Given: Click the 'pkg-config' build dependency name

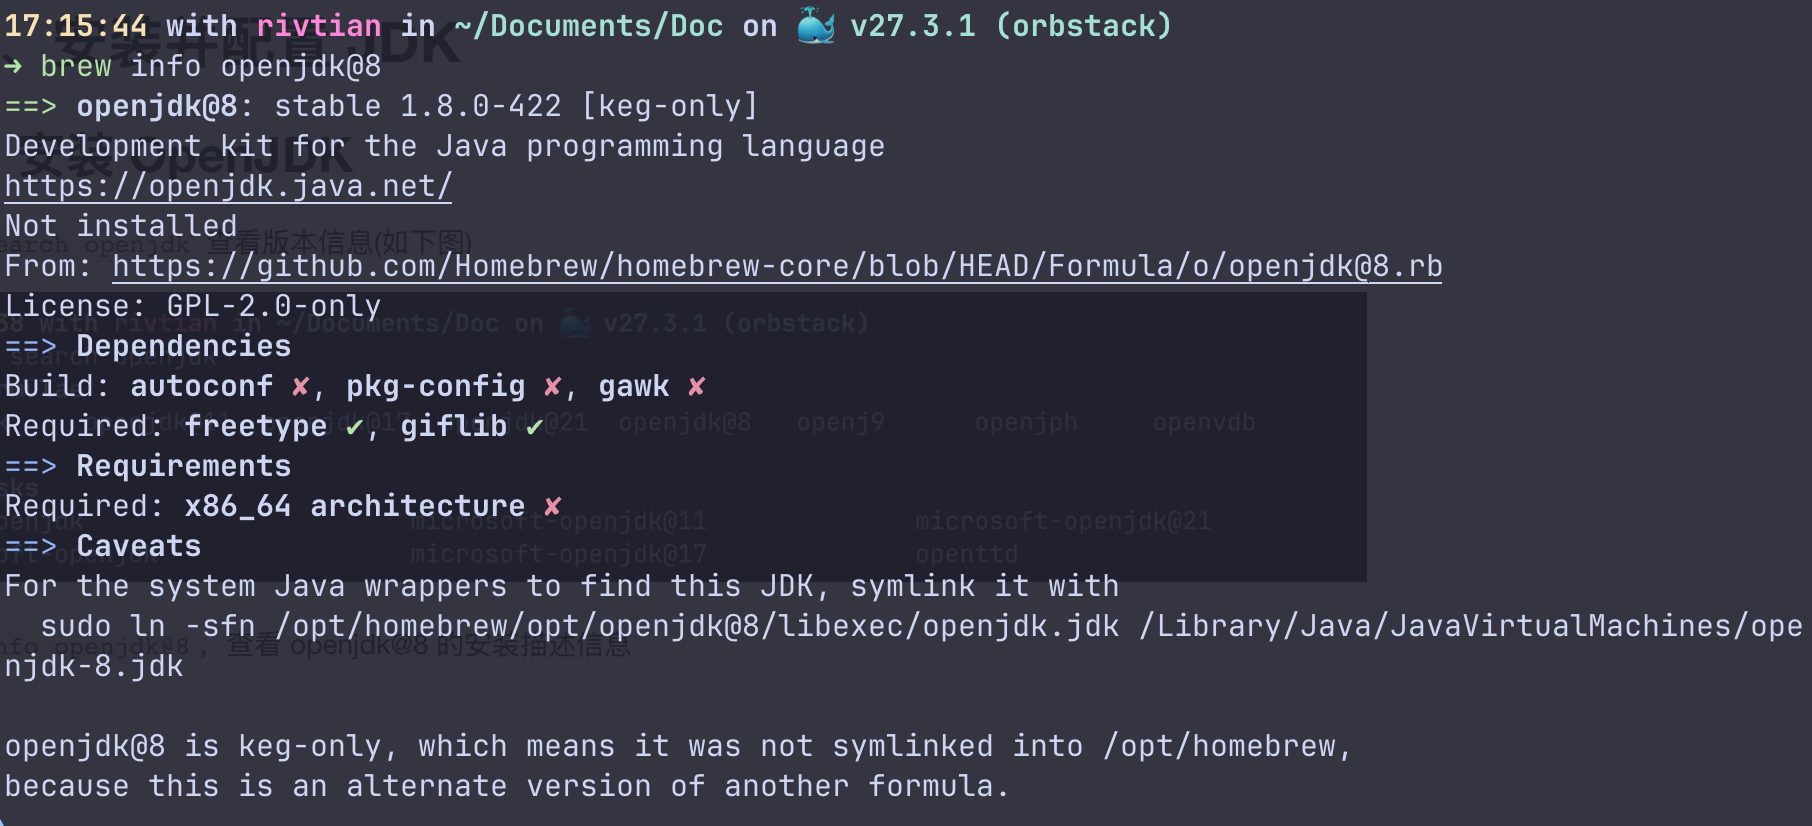Looking at the screenshot, I should (x=436, y=386).
